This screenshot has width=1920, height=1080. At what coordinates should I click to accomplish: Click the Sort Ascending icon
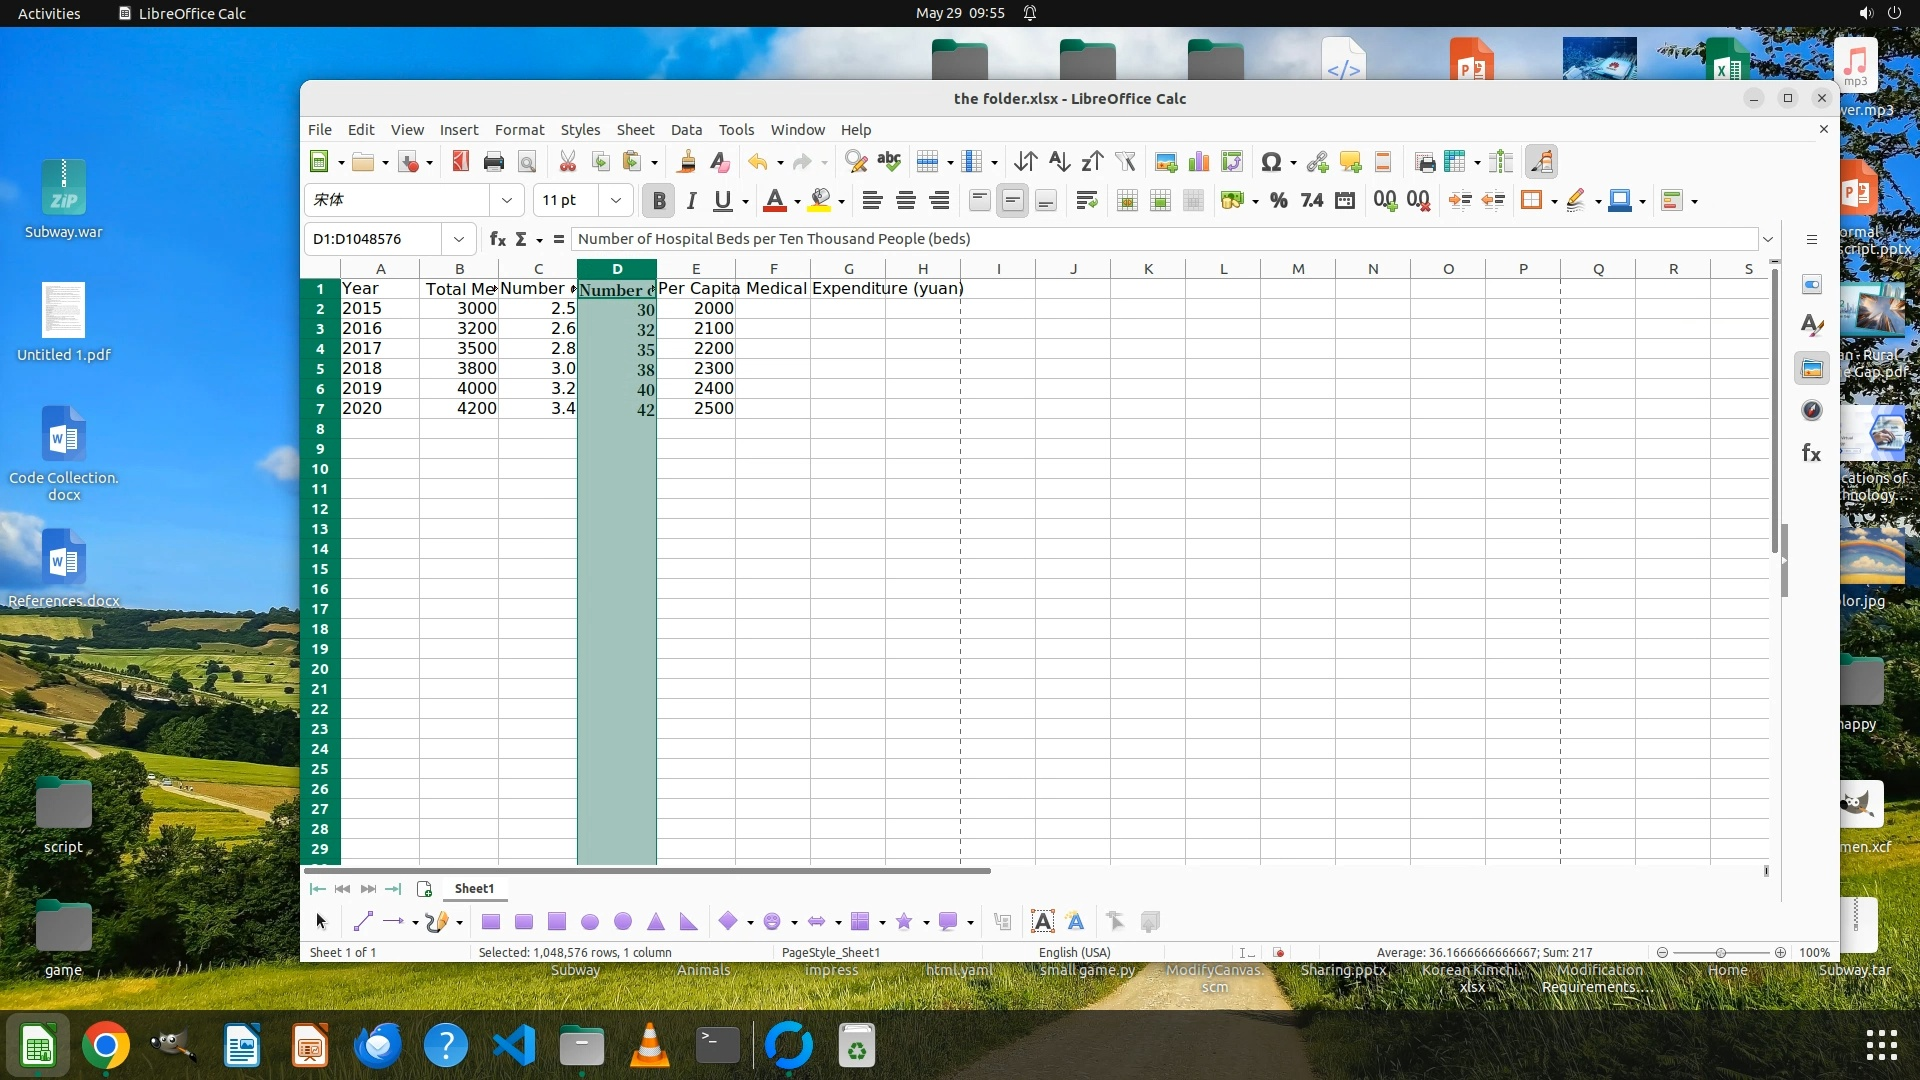coord(1059,162)
